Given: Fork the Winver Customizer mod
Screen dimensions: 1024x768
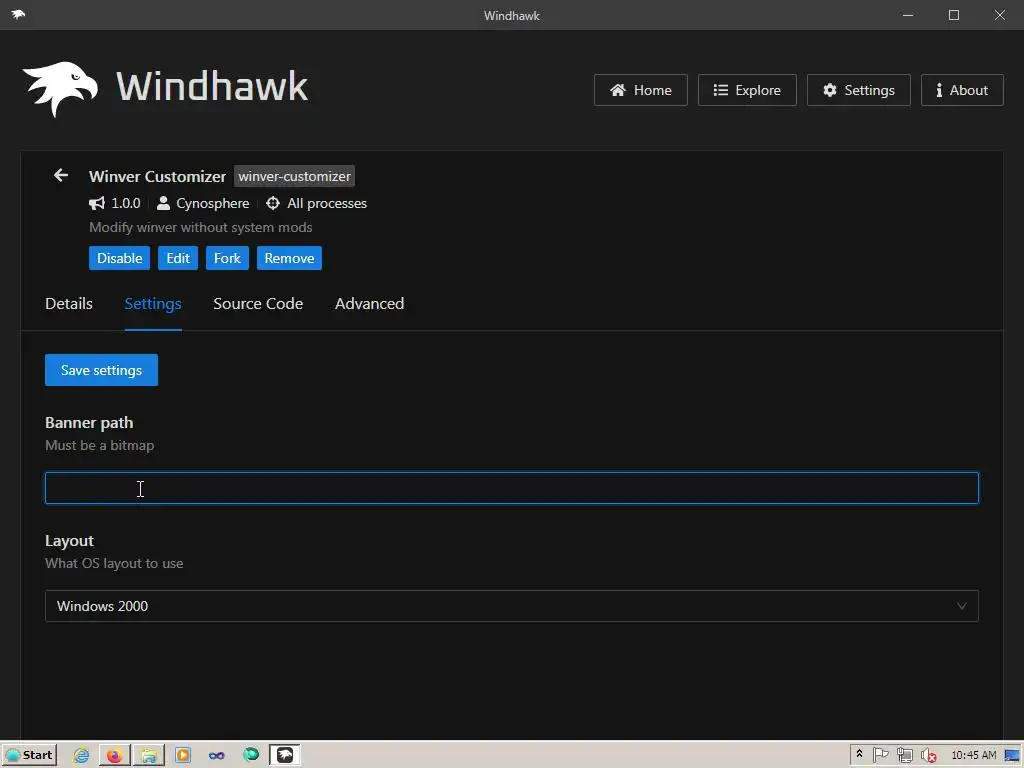Looking at the screenshot, I should 227,258.
